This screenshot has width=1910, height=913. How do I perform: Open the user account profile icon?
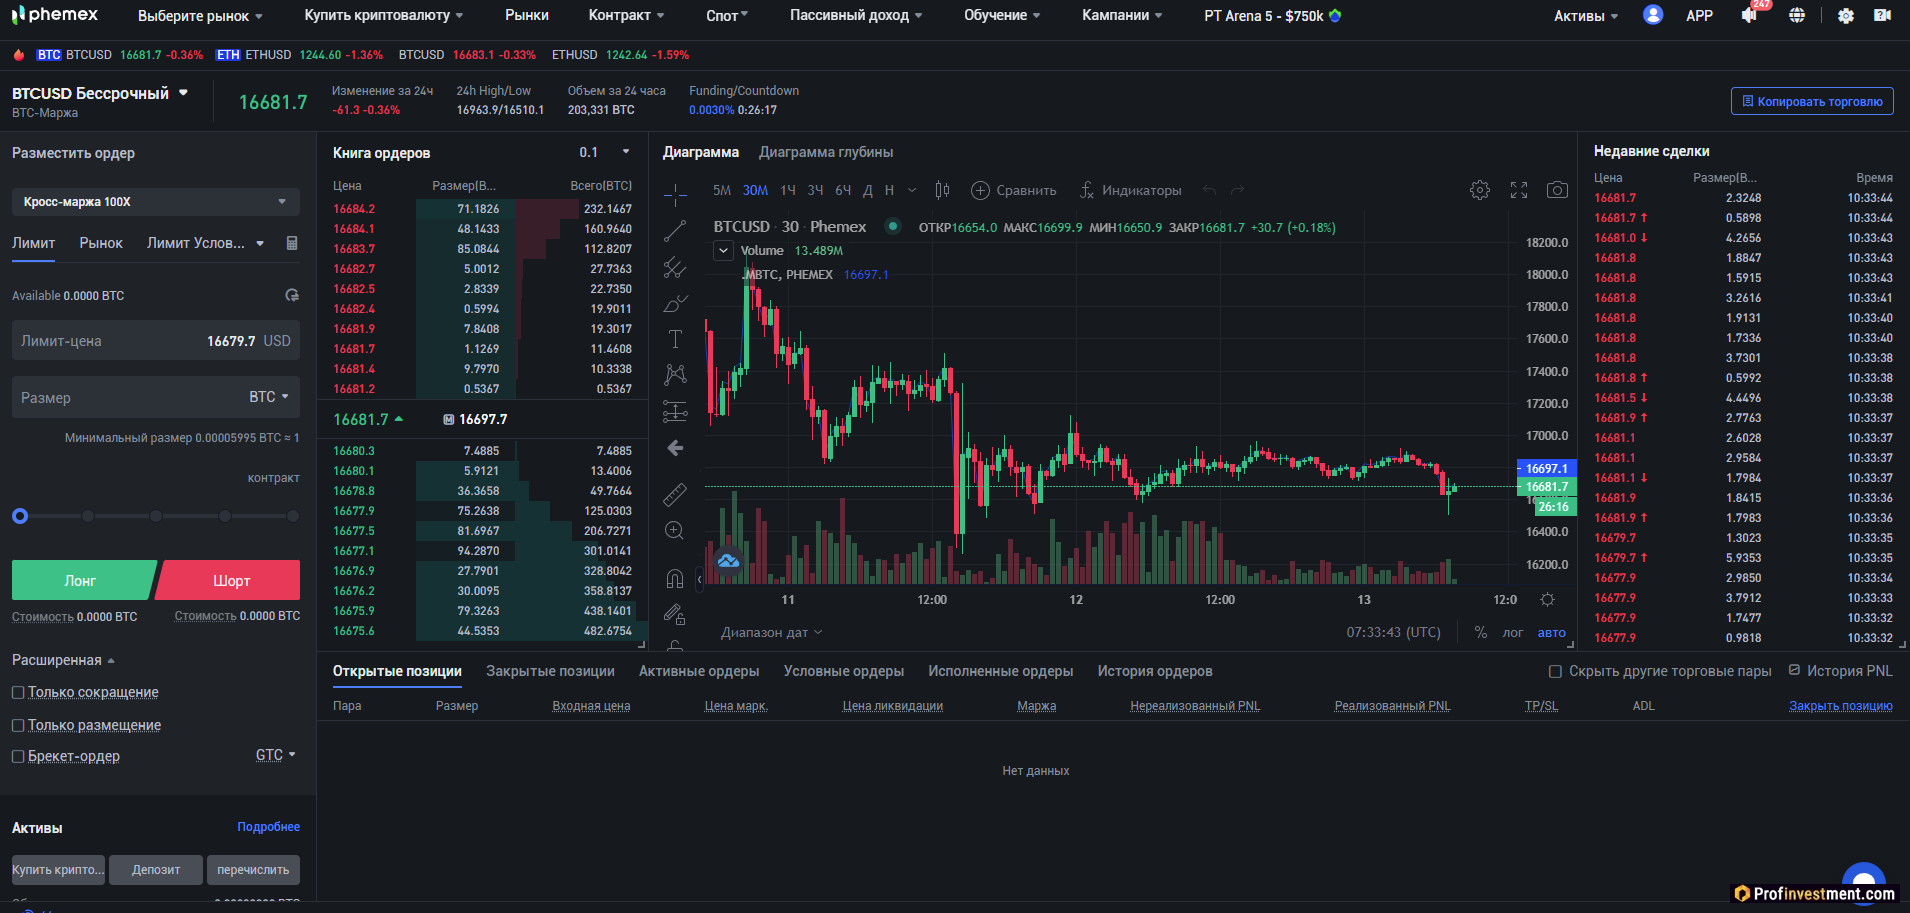pos(1653,15)
